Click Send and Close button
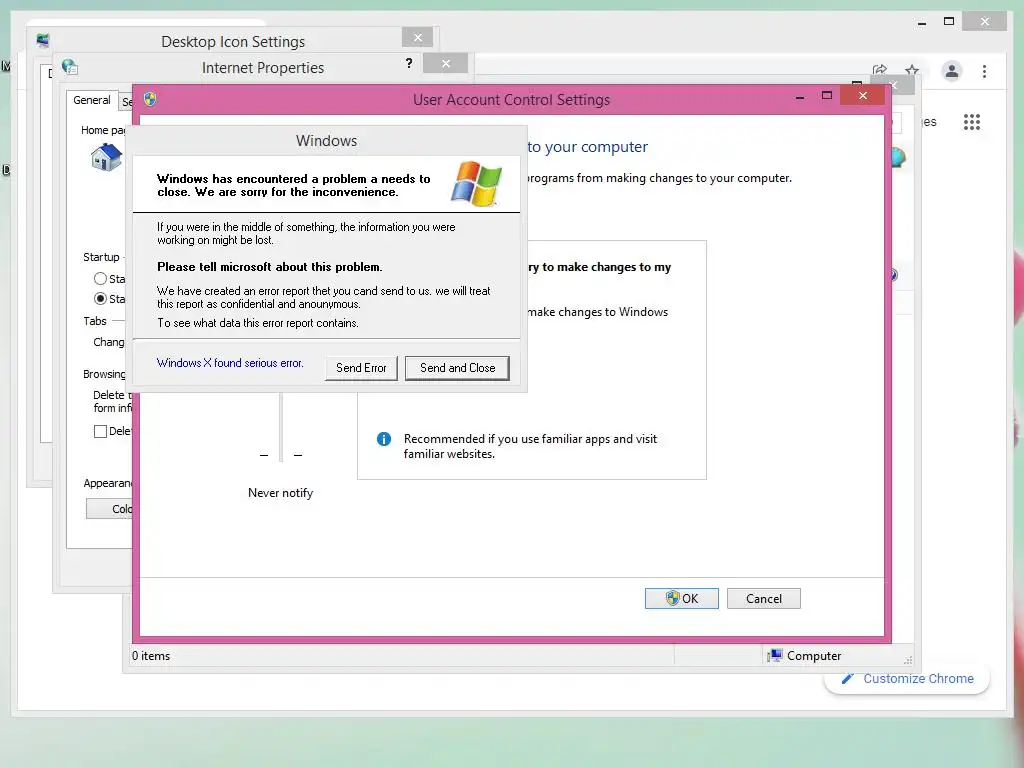 pyautogui.click(x=457, y=368)
